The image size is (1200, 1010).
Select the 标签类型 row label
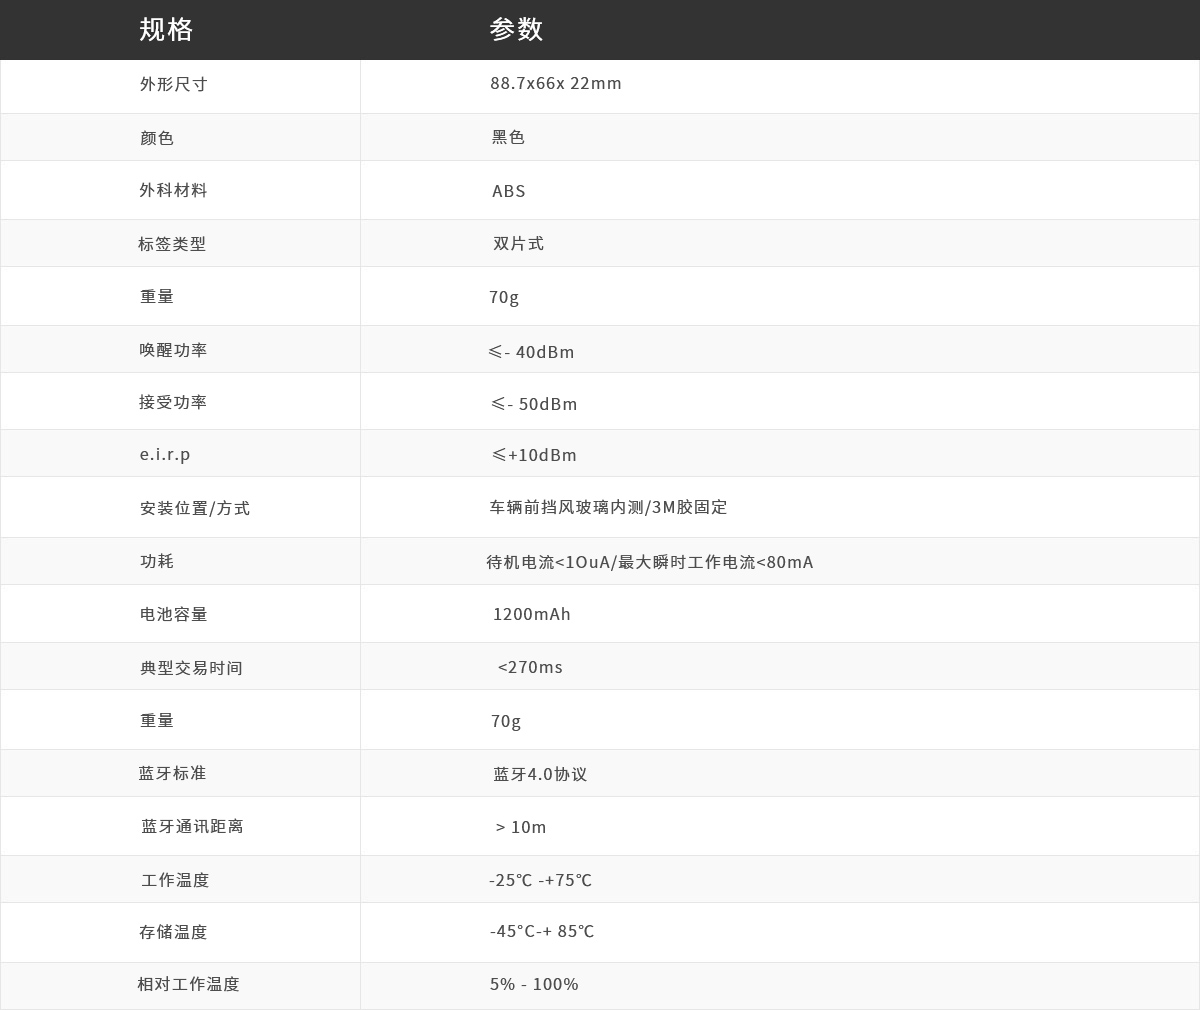[x=172, y=244]
